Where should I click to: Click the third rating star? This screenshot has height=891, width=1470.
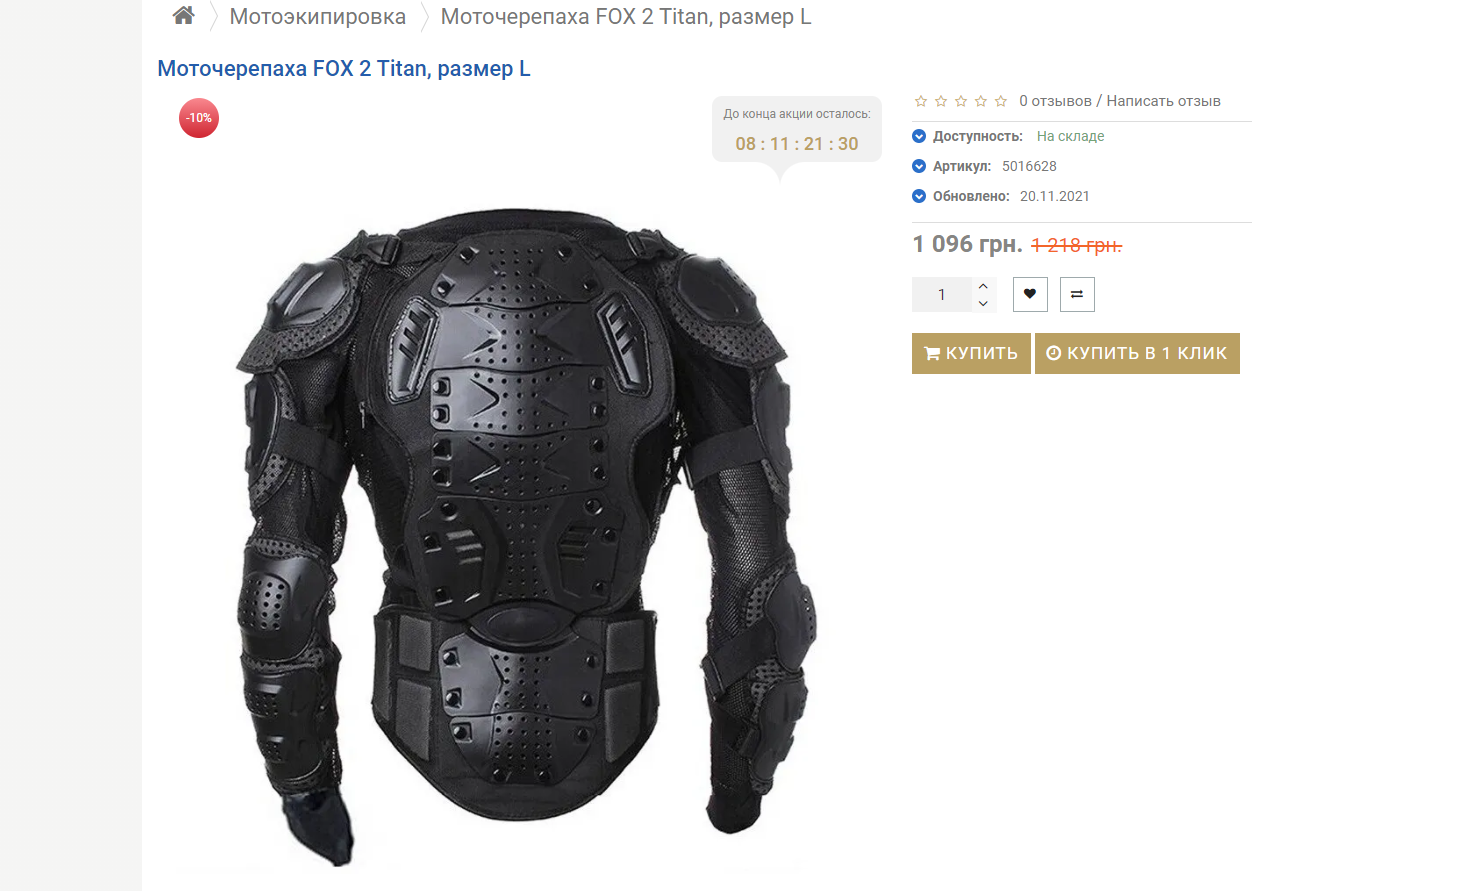click(x=961, y=101)
